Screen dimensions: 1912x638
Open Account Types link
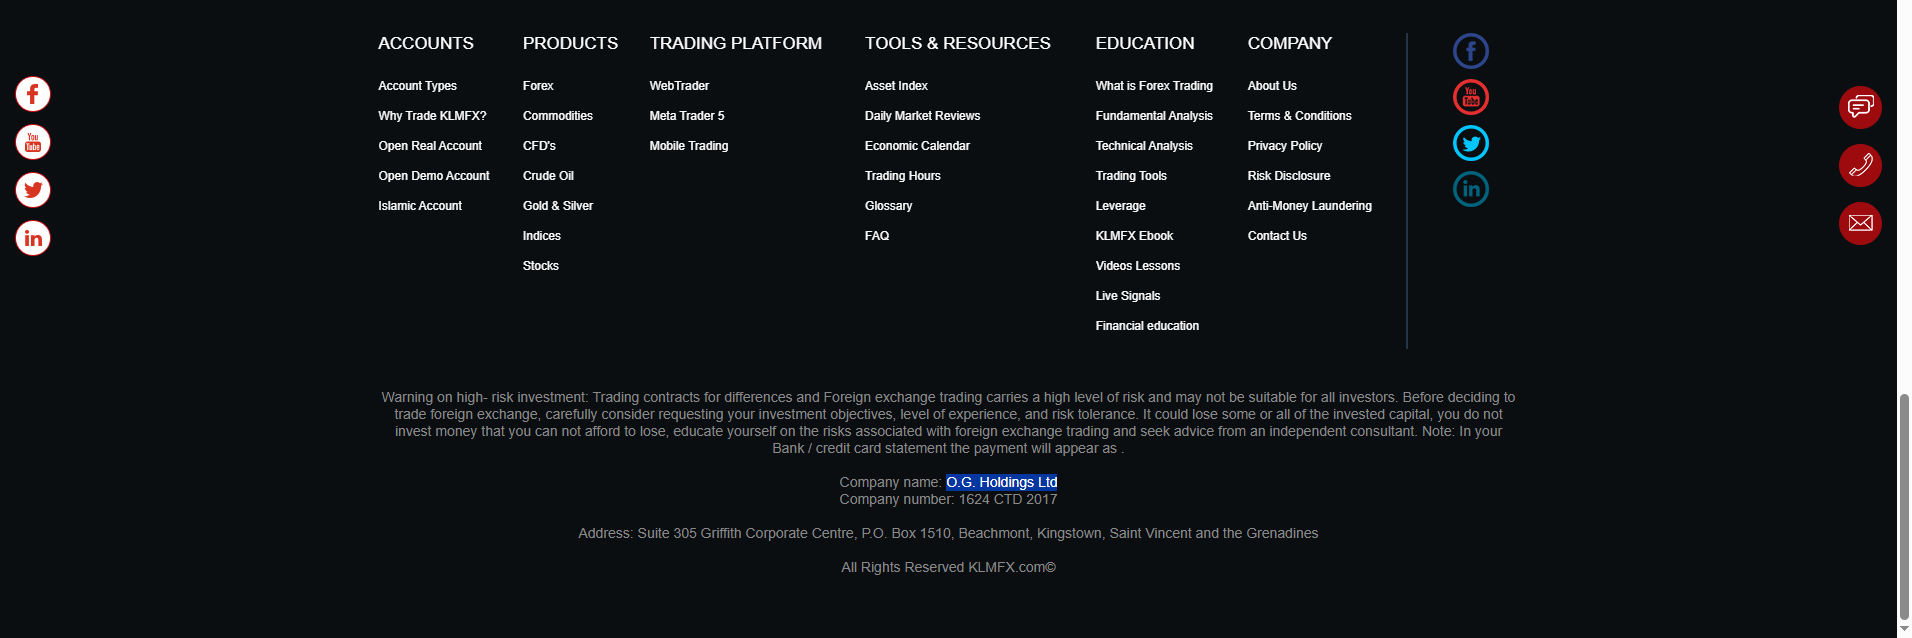click(x=417, y=86)
